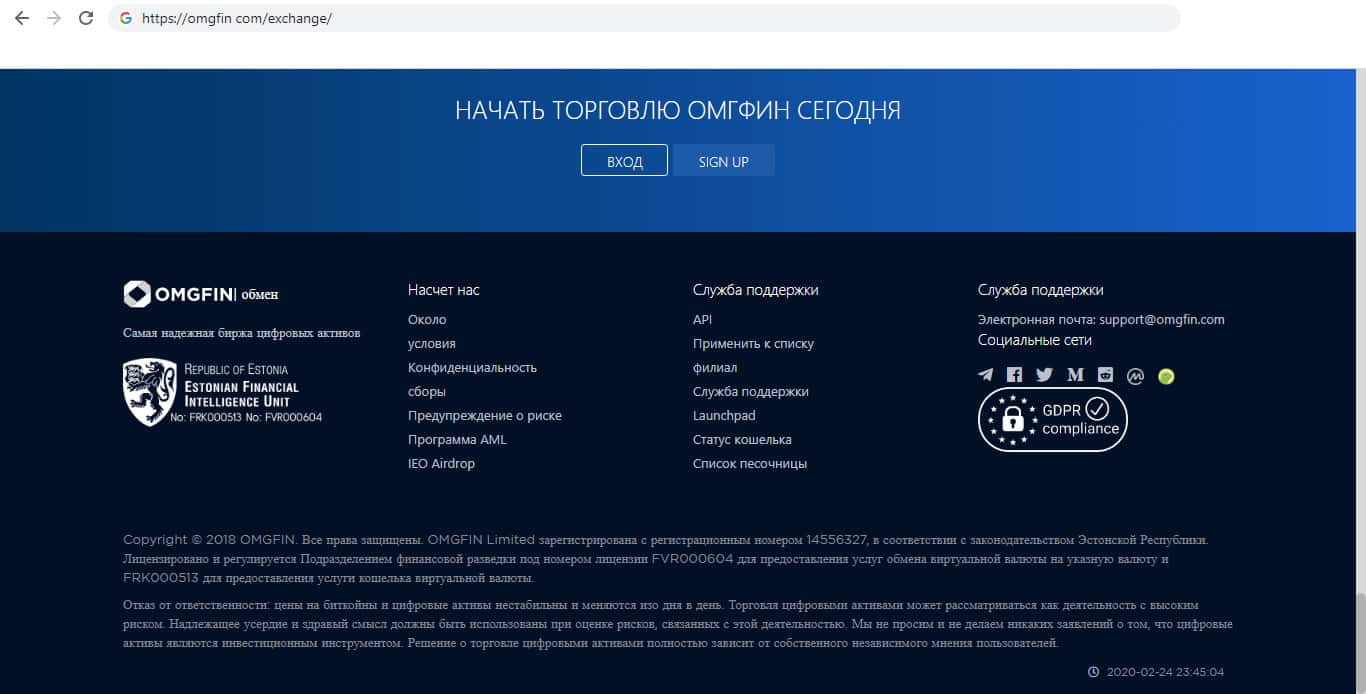
Task: Open the филиал link
Action: (x=715, y=368)
